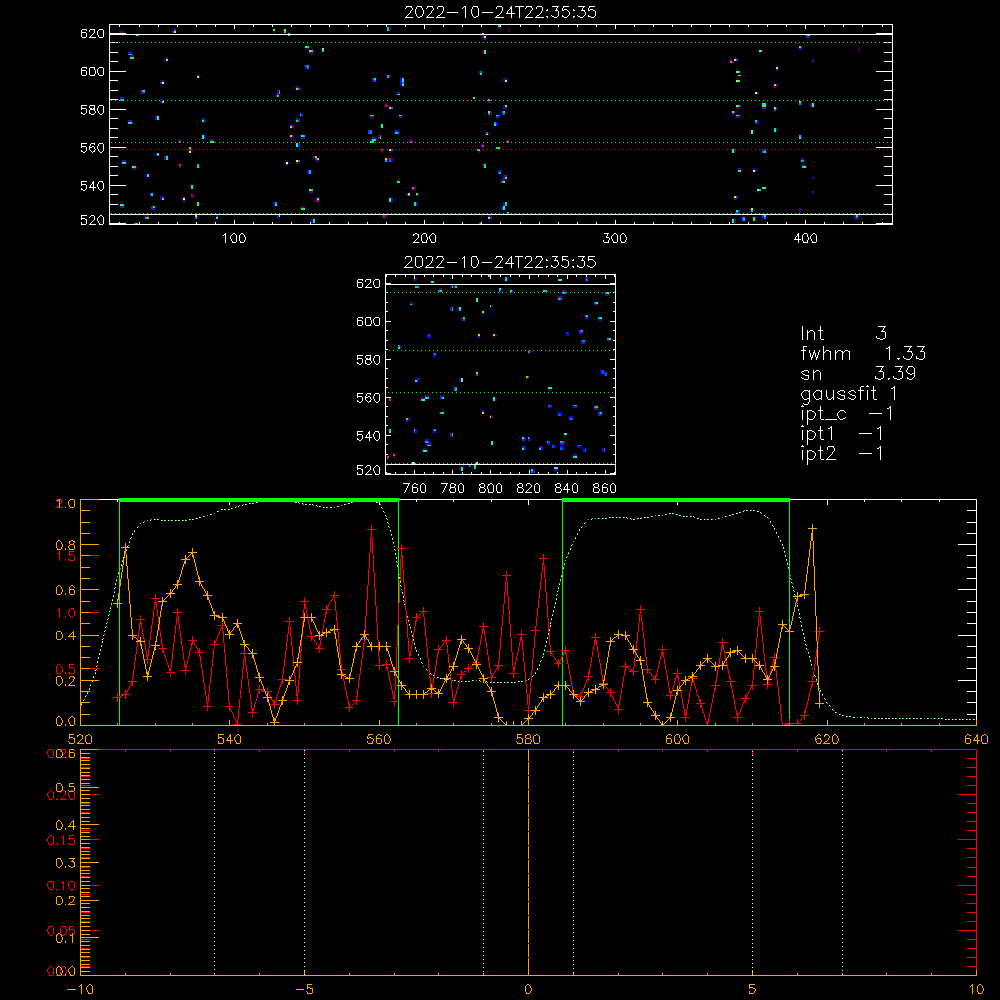Click the orange vertical line at 0 in bottom plot
This screenshot has width=1000, height=1000.
(528, 862)
